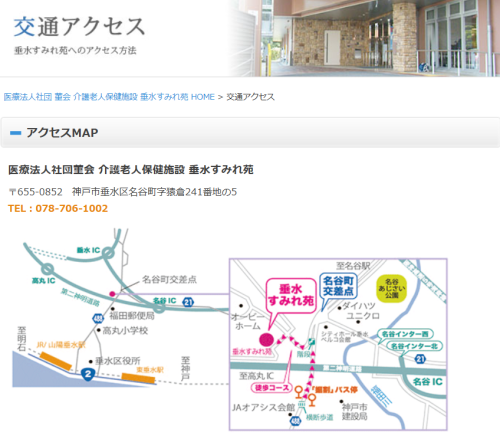
Task: Click the large pink 垂水すみれ苑 location circle
Action: click(266, 340)
